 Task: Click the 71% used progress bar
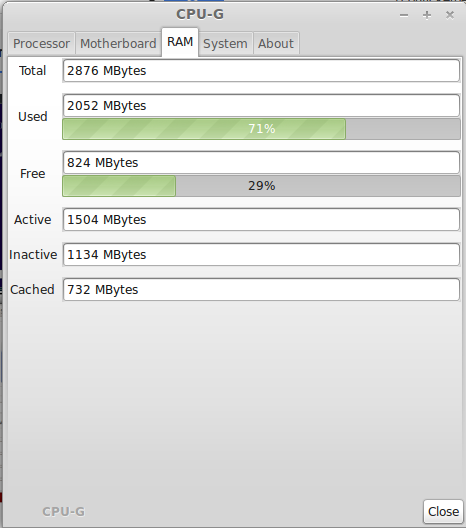coord(261,129)
